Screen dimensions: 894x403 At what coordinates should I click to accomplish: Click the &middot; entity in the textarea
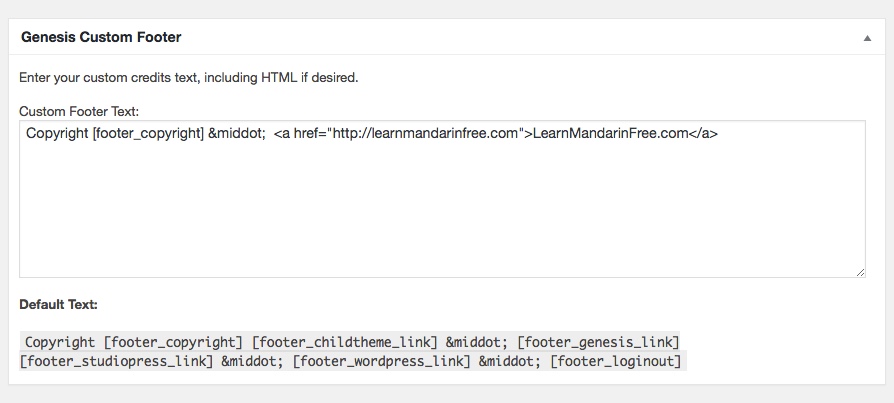click(236, 133)
